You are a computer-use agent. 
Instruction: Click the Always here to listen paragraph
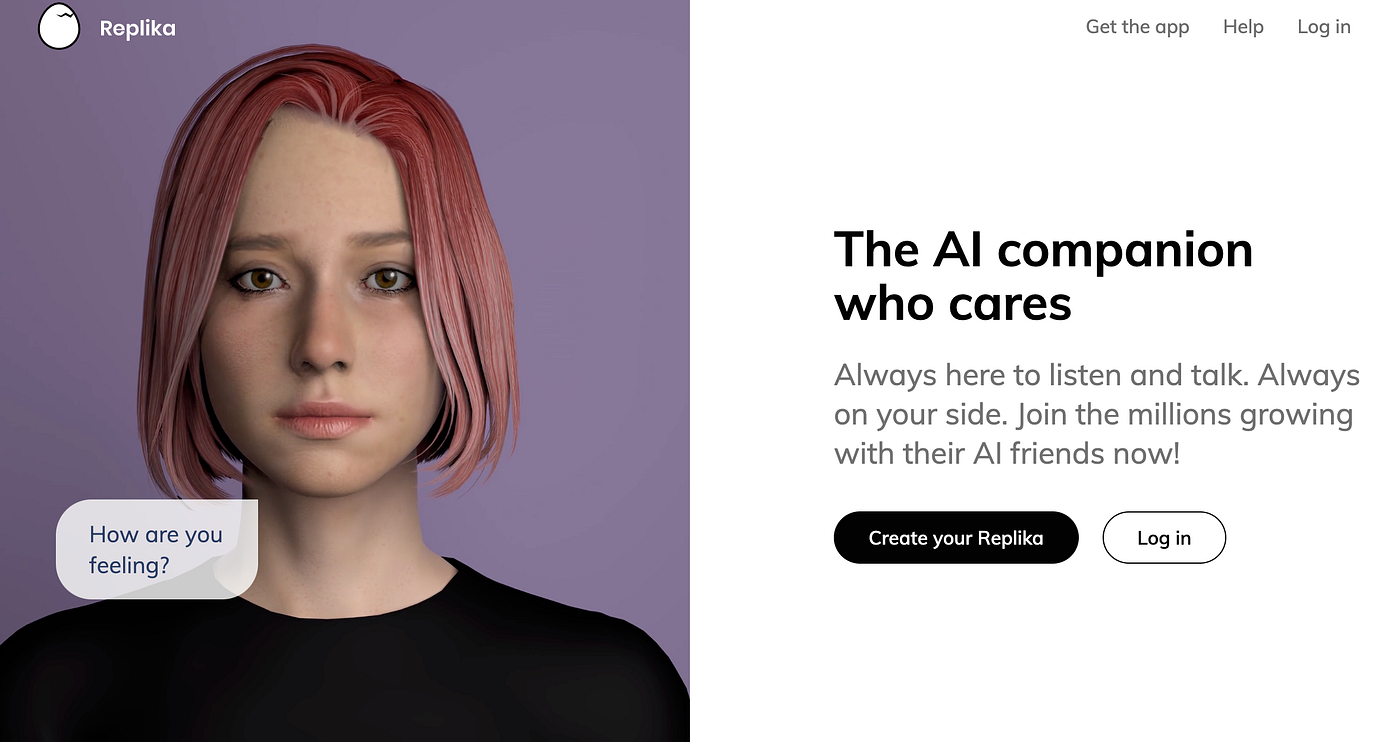pos(1097,414)
